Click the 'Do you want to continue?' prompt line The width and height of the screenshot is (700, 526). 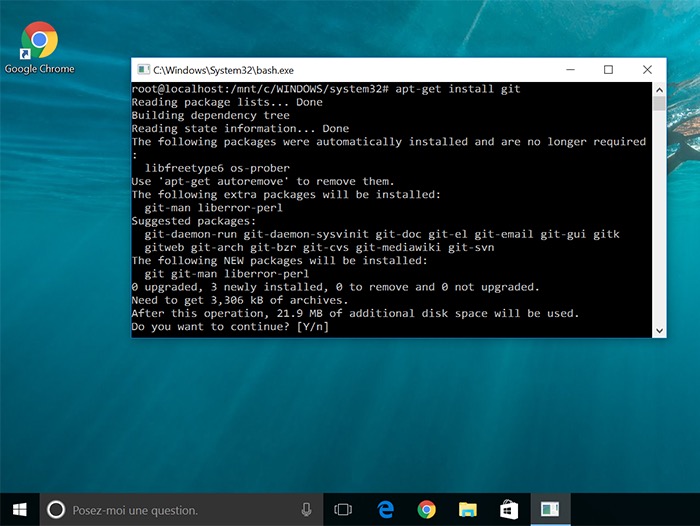230,327
